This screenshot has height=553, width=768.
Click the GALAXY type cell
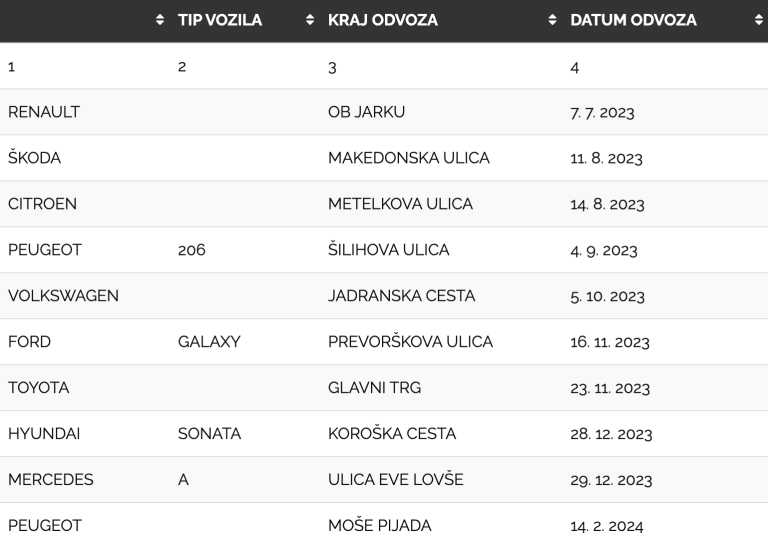209,342
